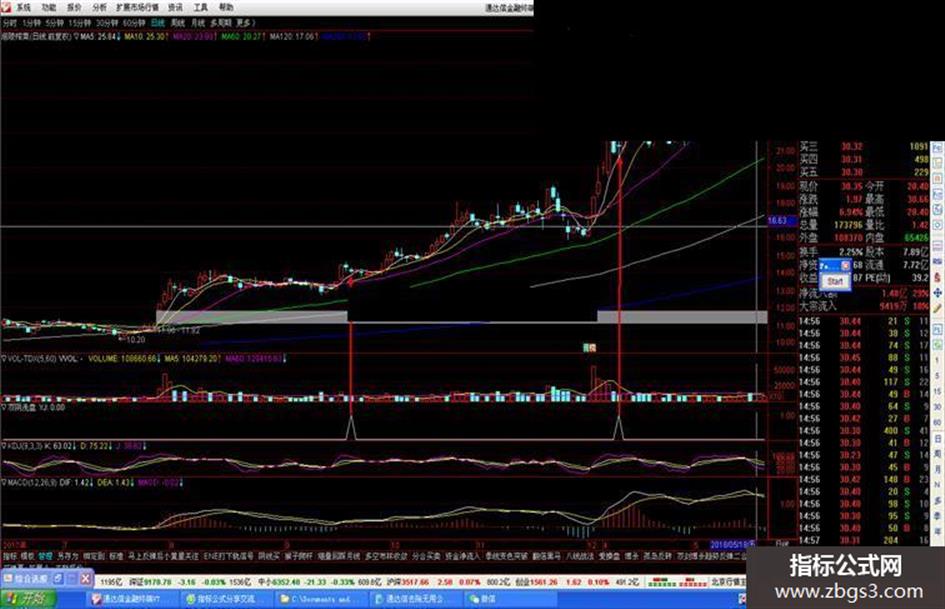Select the ENE打下轨信号 indicator
The height and width of the screenshot is (609, 945).
(x=228, y=556)
